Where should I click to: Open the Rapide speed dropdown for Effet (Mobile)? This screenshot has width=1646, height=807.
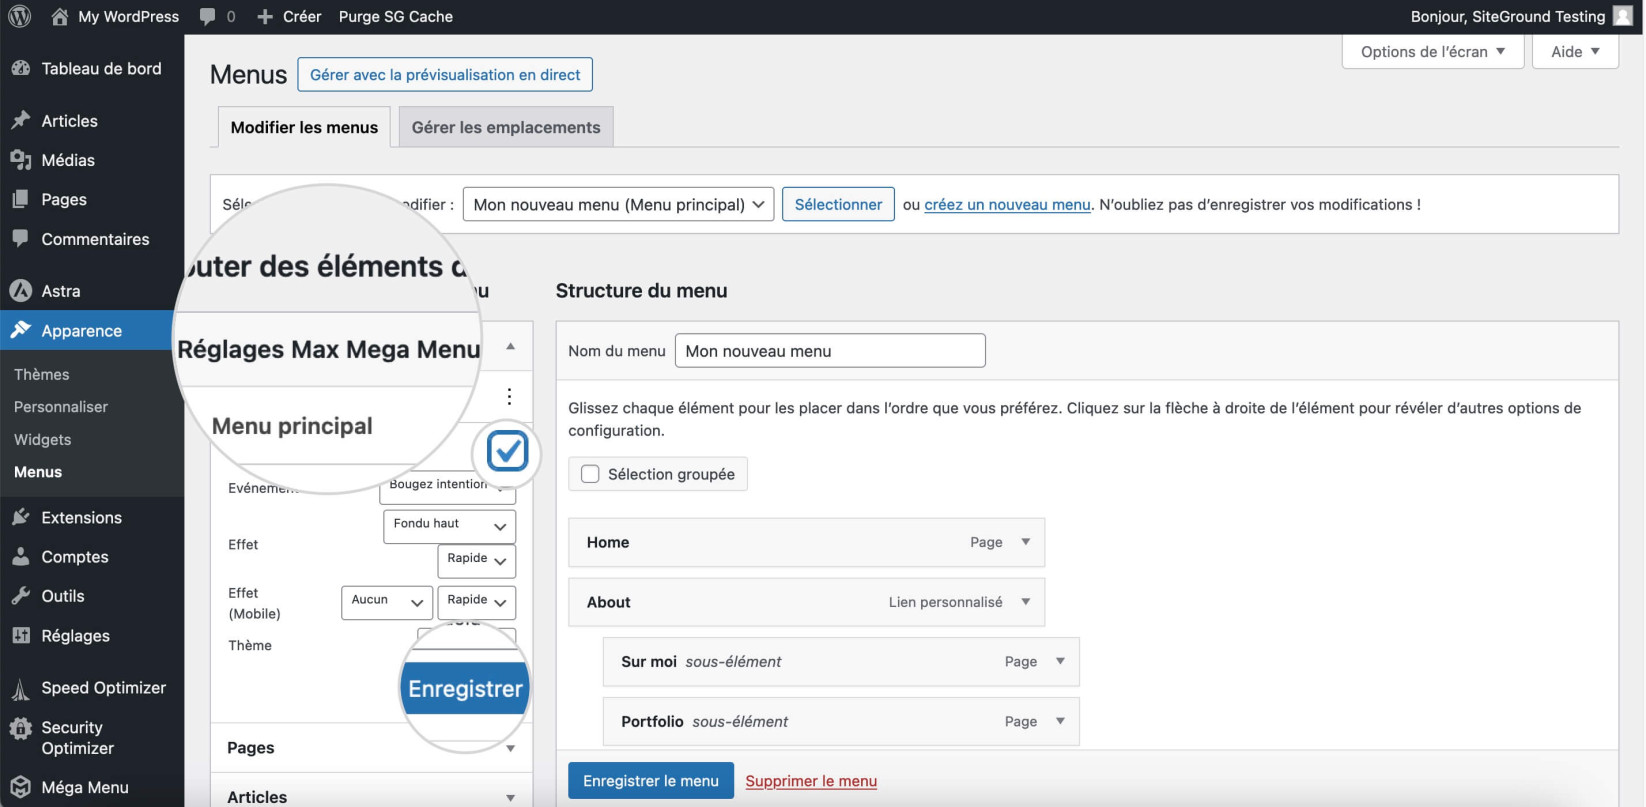coord(476,602)
